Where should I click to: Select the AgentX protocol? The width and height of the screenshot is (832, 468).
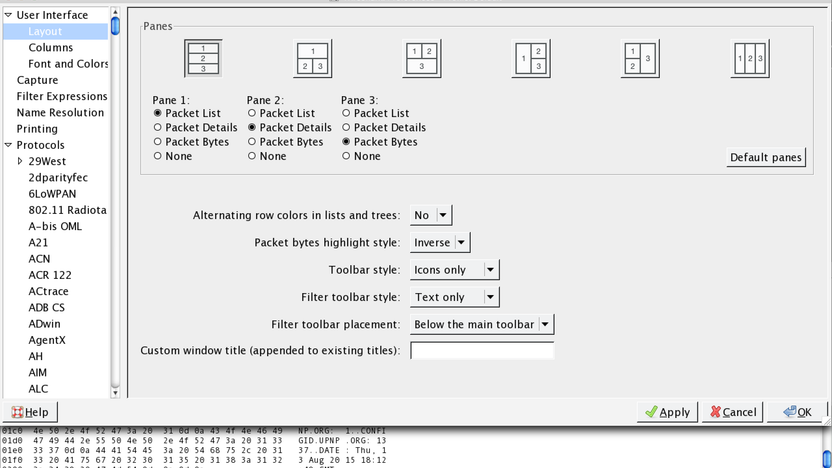[47, 340]
